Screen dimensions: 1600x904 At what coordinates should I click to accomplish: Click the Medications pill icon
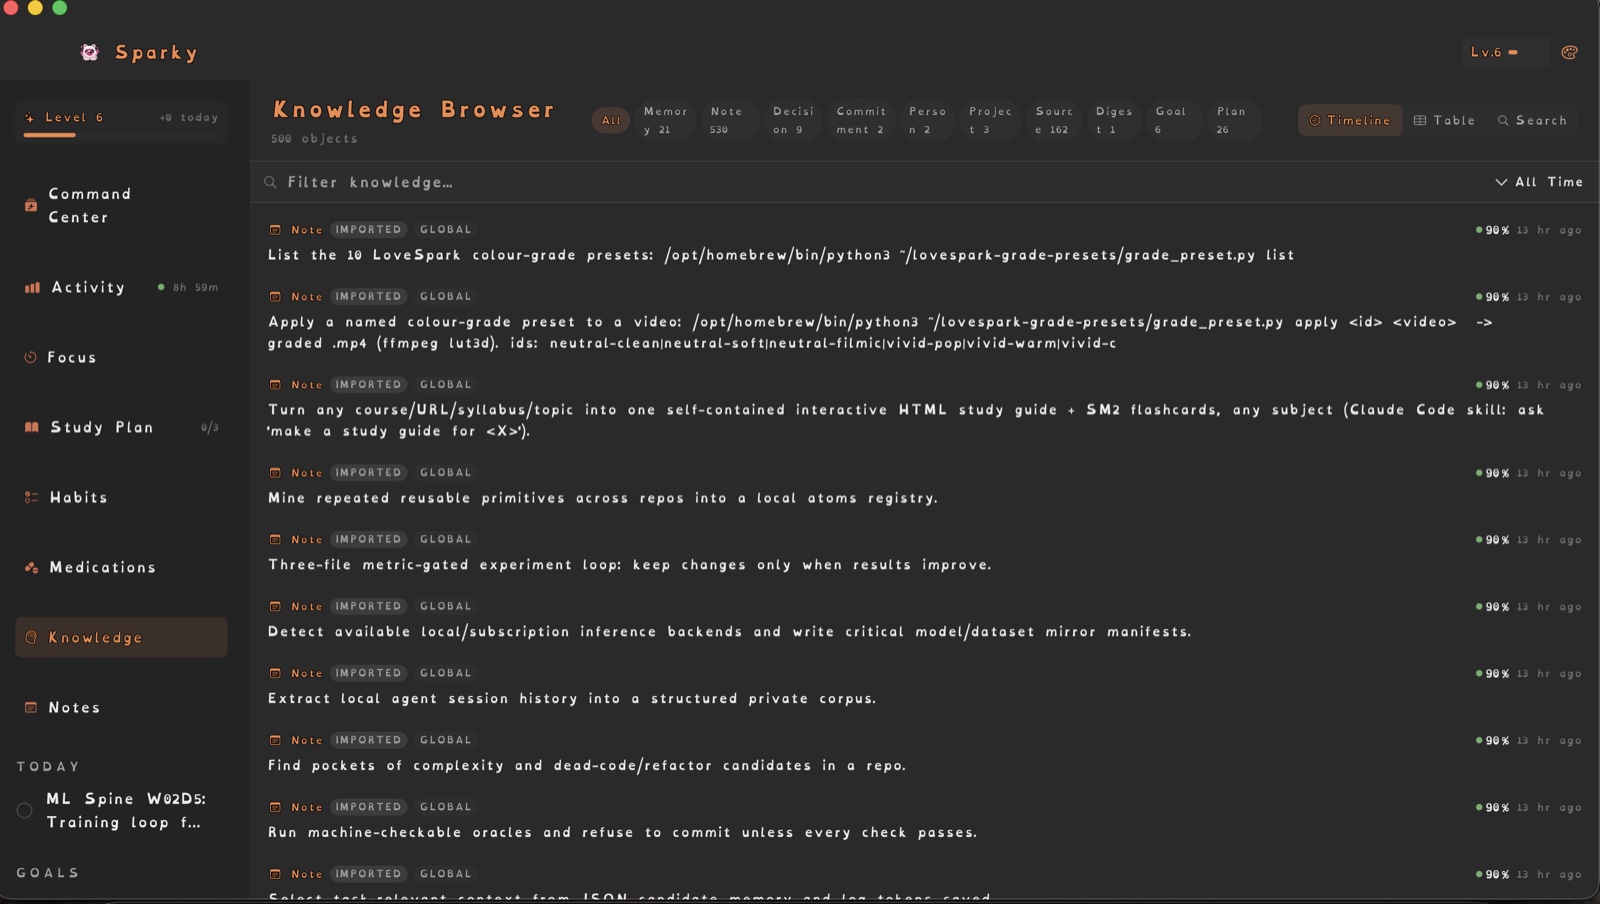coord(31,567)
